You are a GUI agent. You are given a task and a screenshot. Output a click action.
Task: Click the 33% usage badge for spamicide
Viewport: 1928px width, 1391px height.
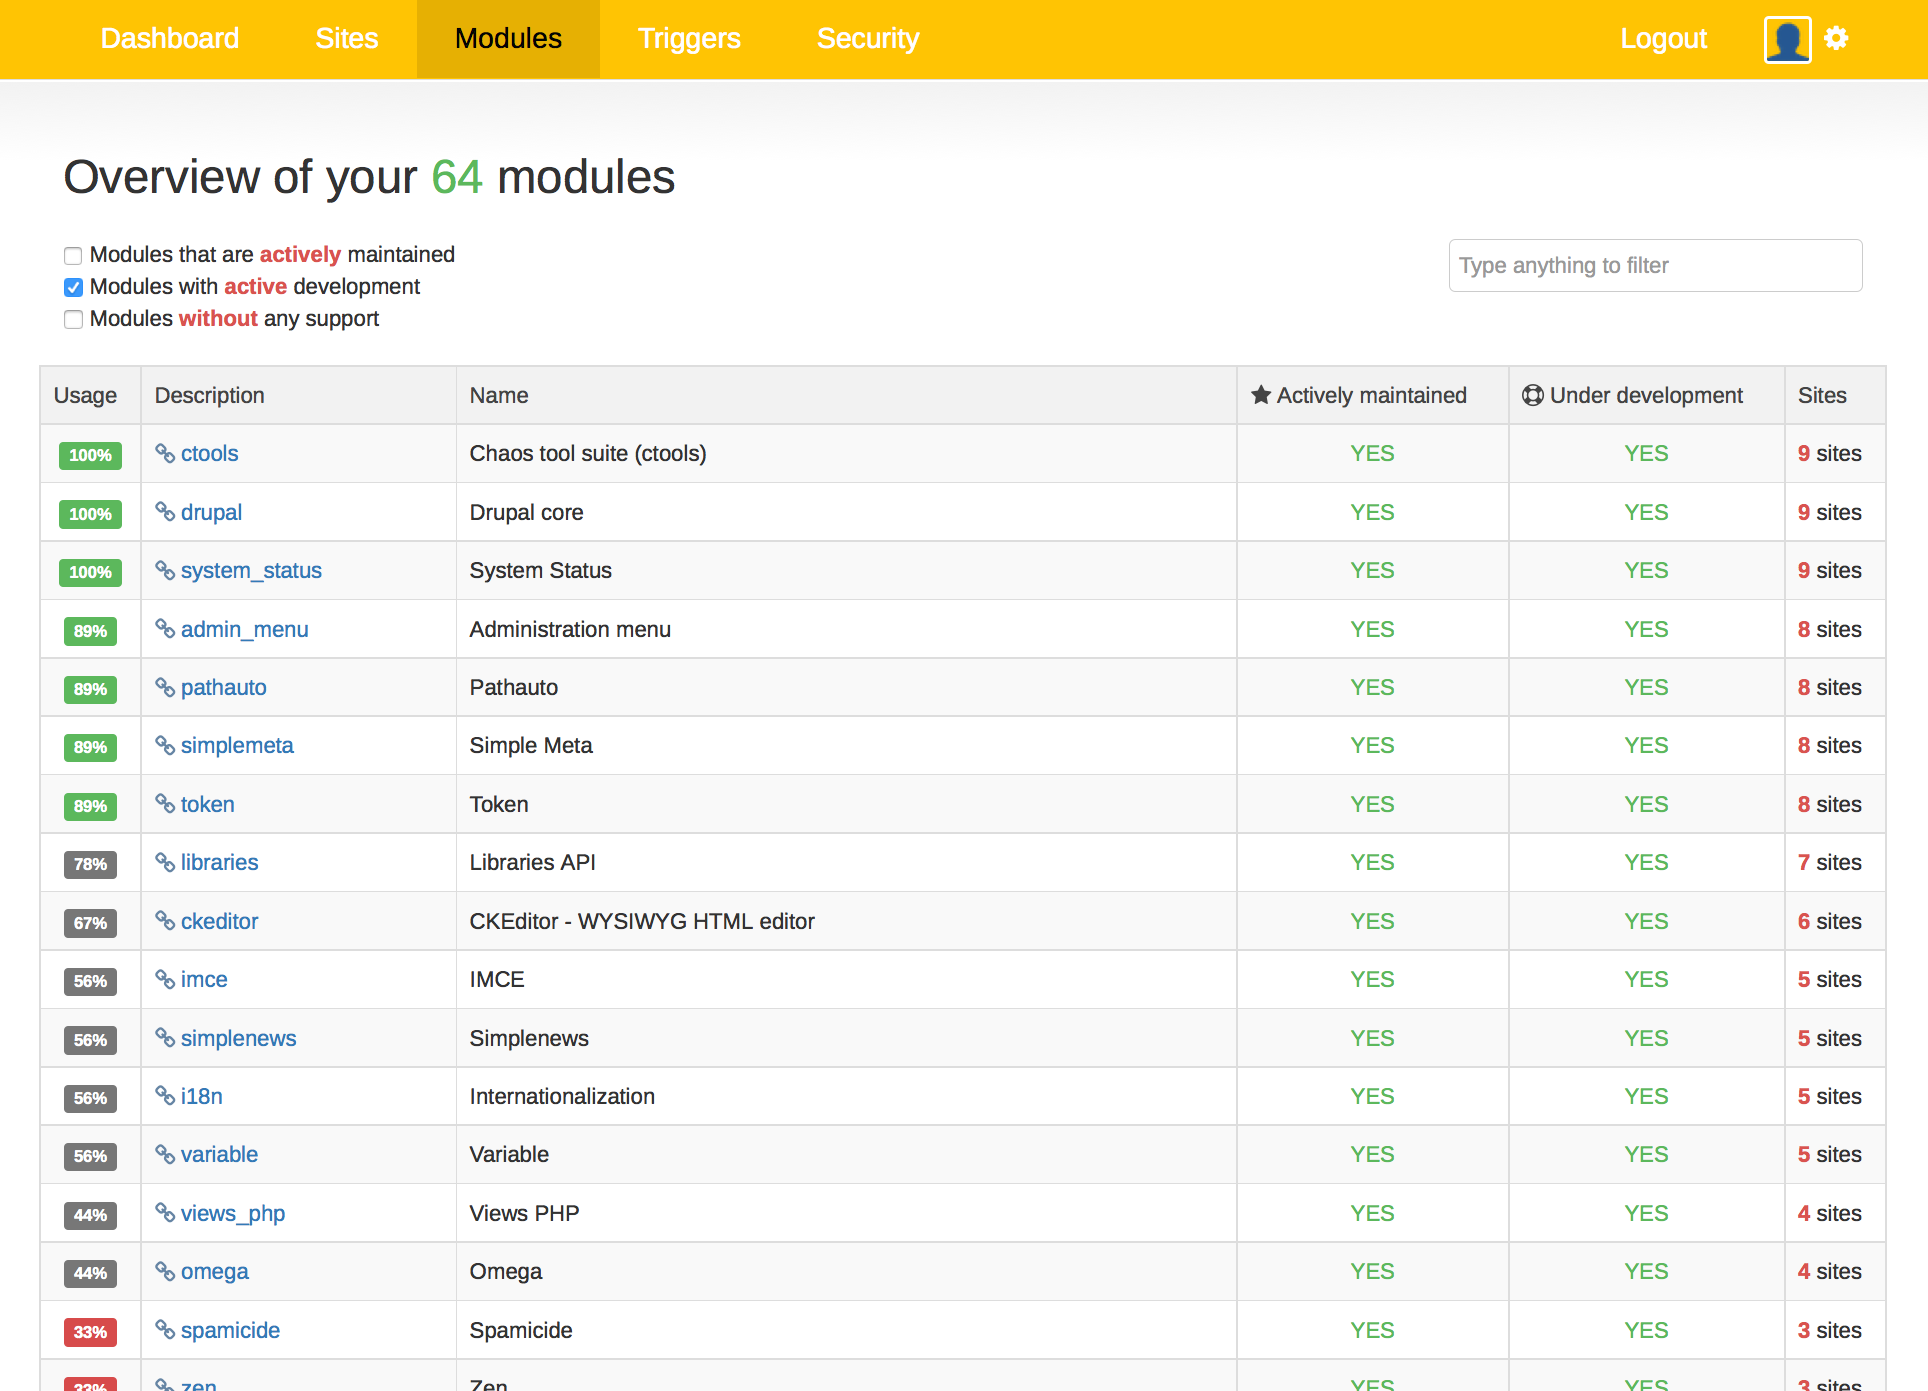tap(90, 1332)
